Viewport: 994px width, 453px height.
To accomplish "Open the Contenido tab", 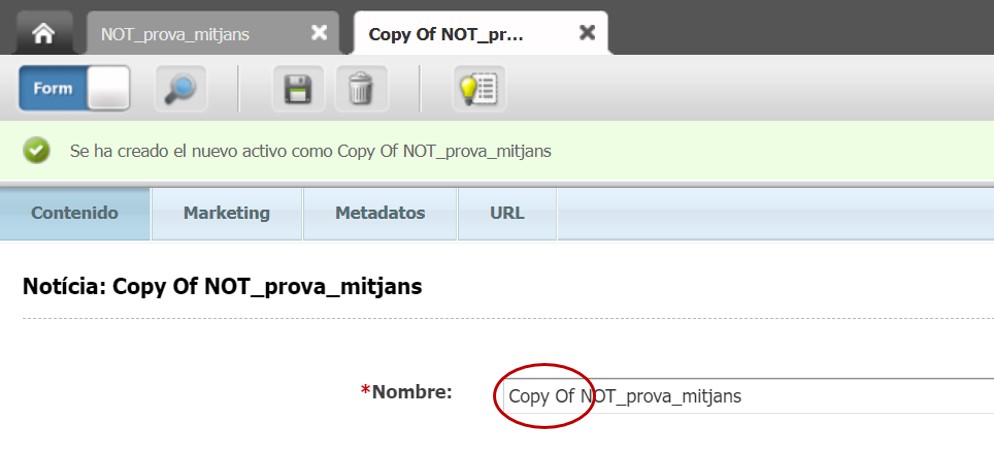I will pyautogui.click(x=75, y=213).
